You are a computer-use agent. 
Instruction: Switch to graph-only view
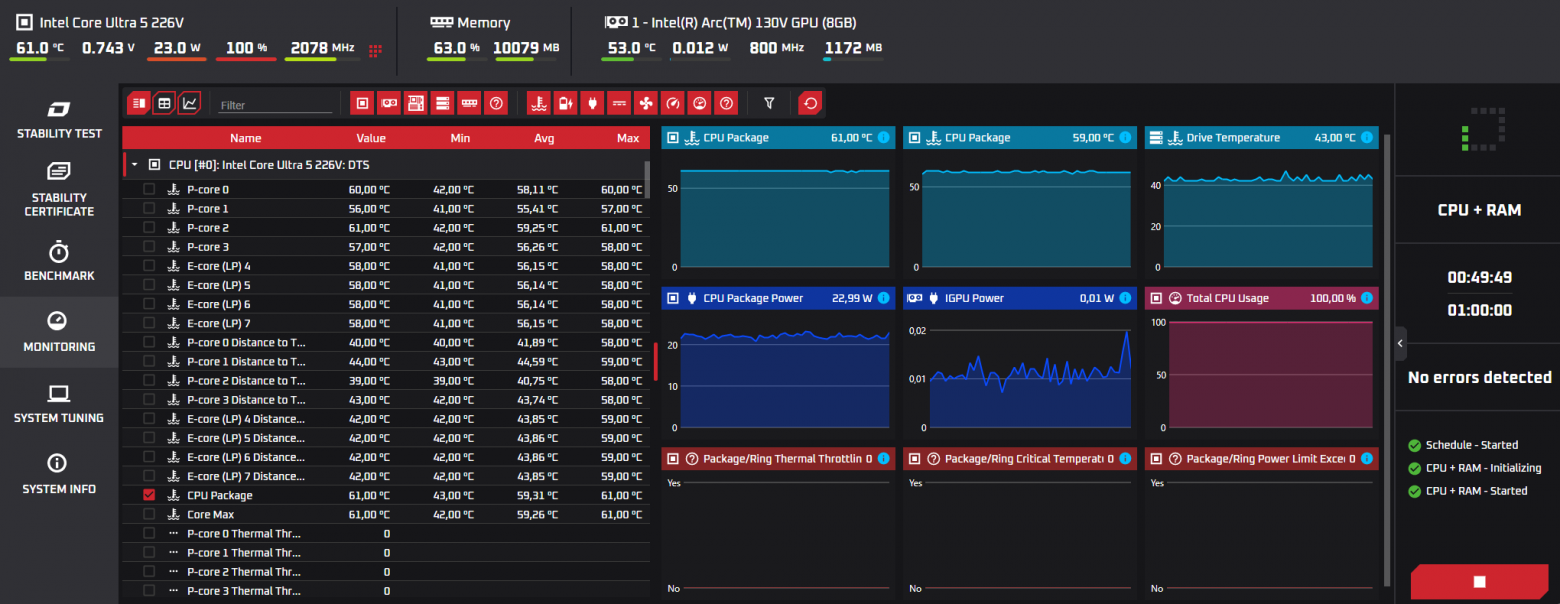click(189, 102)
